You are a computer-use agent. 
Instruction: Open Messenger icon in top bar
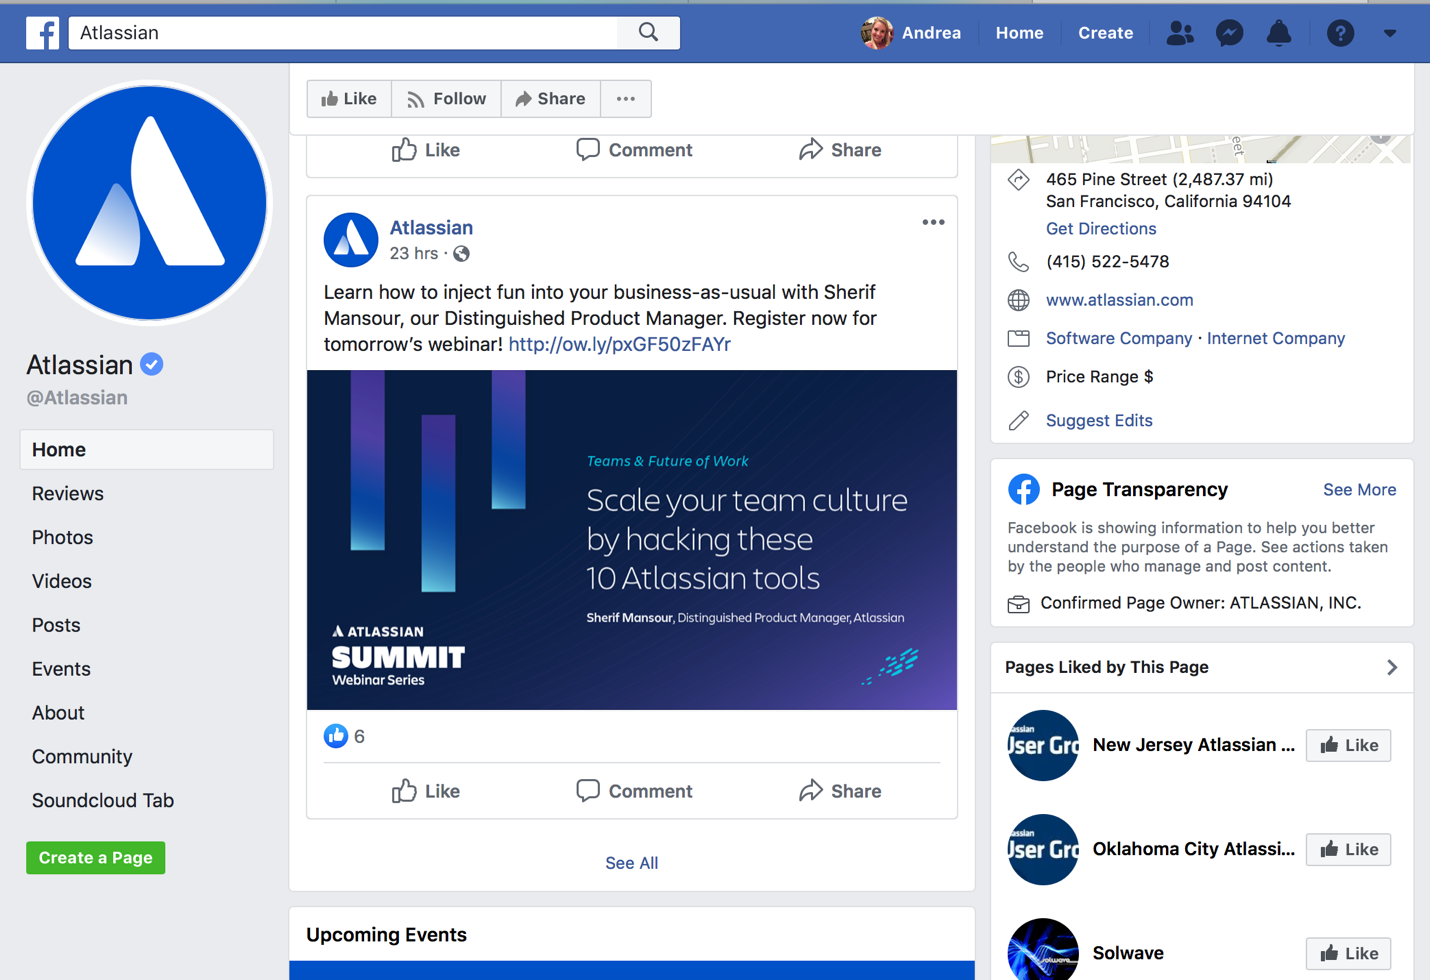click(x=1229, y=33)
